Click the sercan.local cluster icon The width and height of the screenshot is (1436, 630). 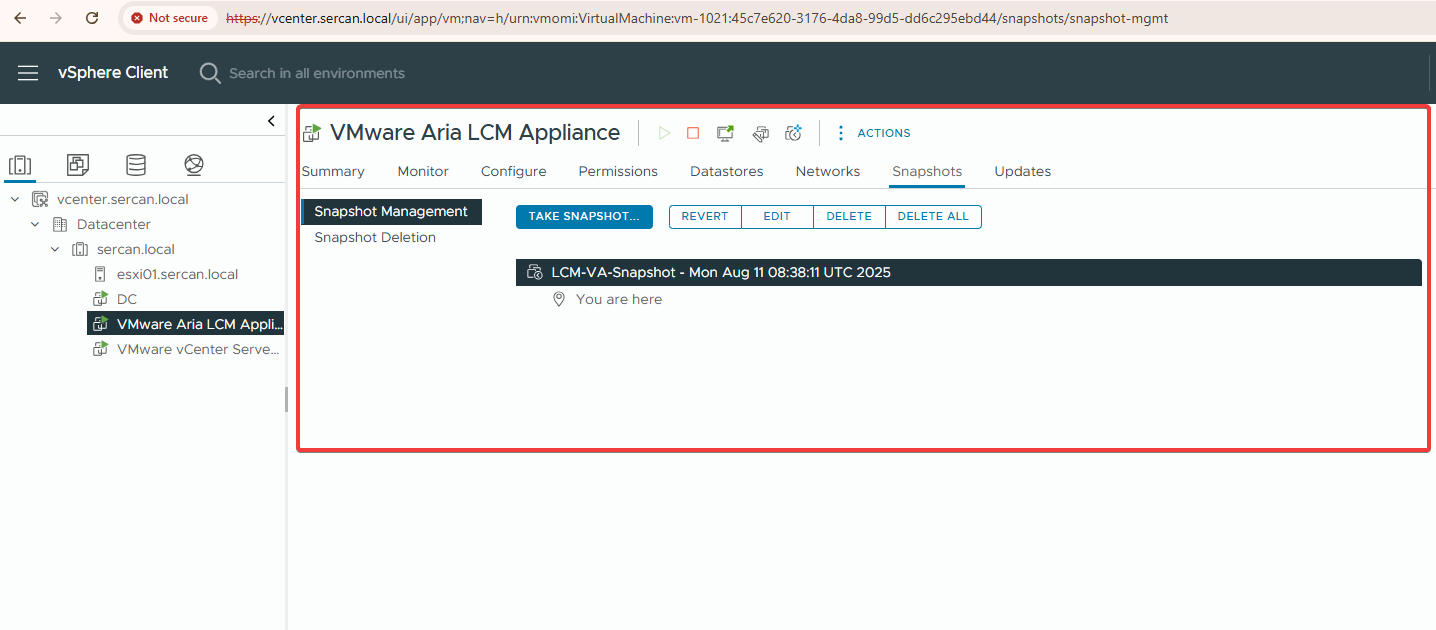(x=80, y=249)
